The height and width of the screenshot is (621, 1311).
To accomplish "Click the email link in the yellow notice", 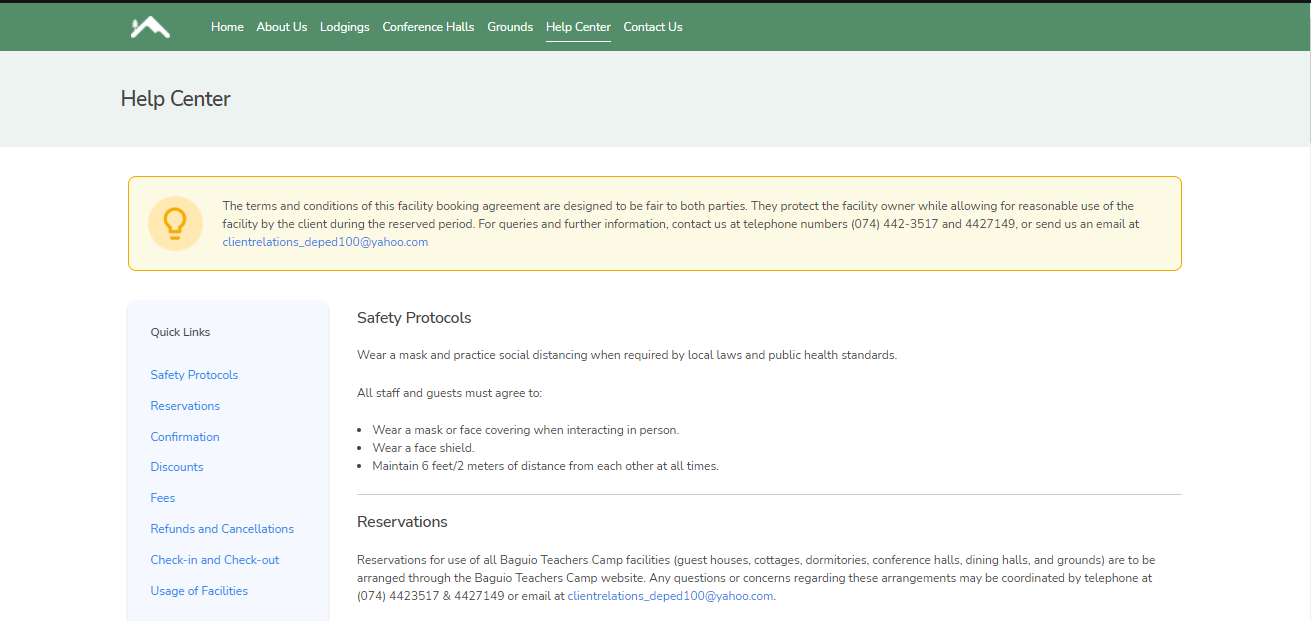I will (325, 242).
